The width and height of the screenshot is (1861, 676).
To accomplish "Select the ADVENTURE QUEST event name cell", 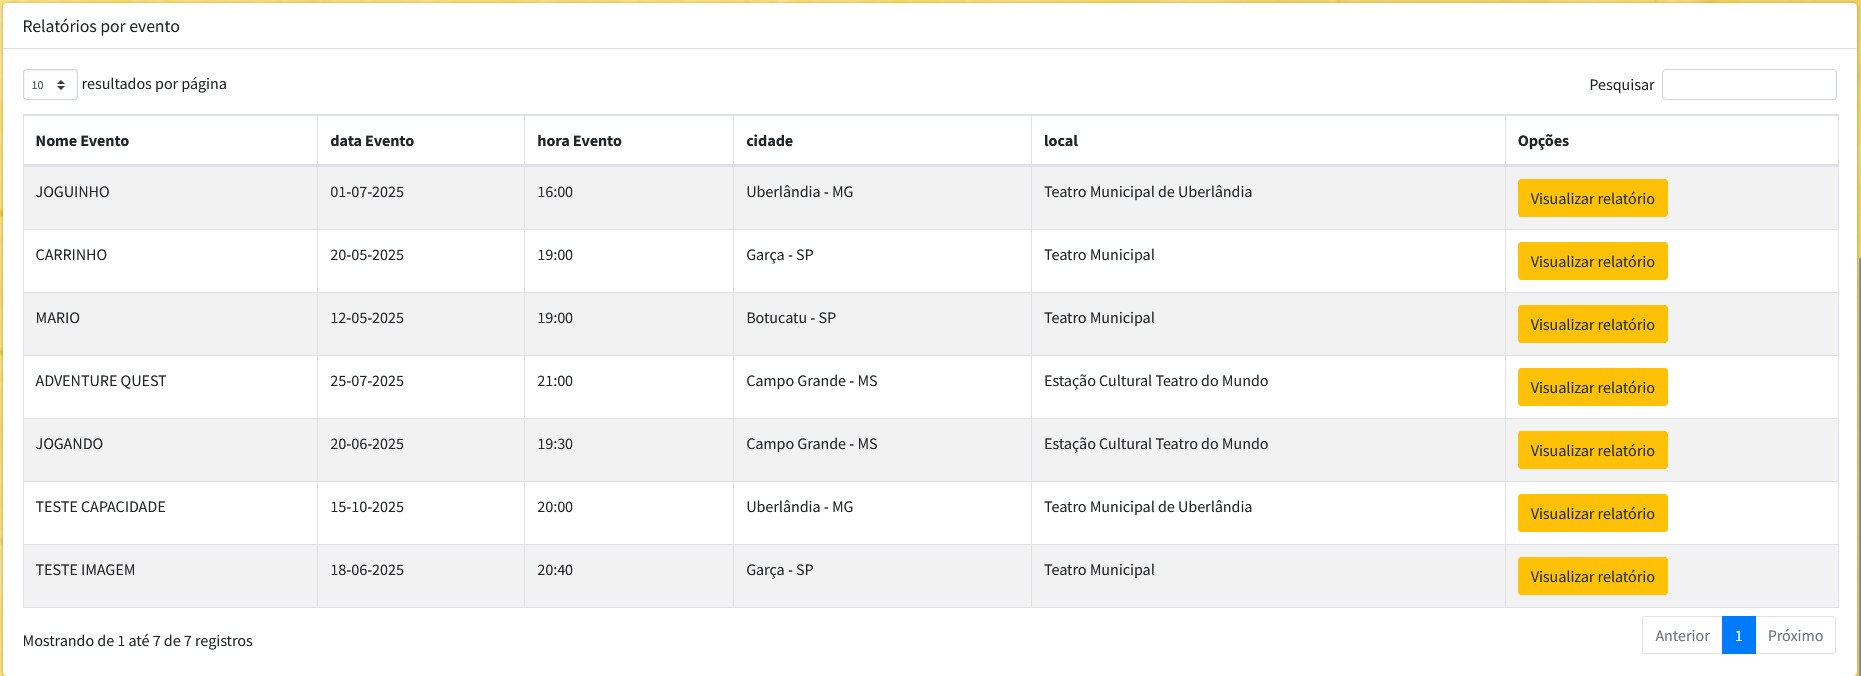I will [101, 381].
